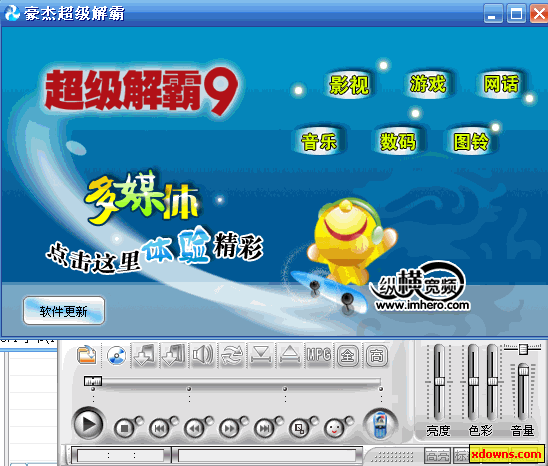Click the 豪杰超级解霸 title bar logo icon

12,13
